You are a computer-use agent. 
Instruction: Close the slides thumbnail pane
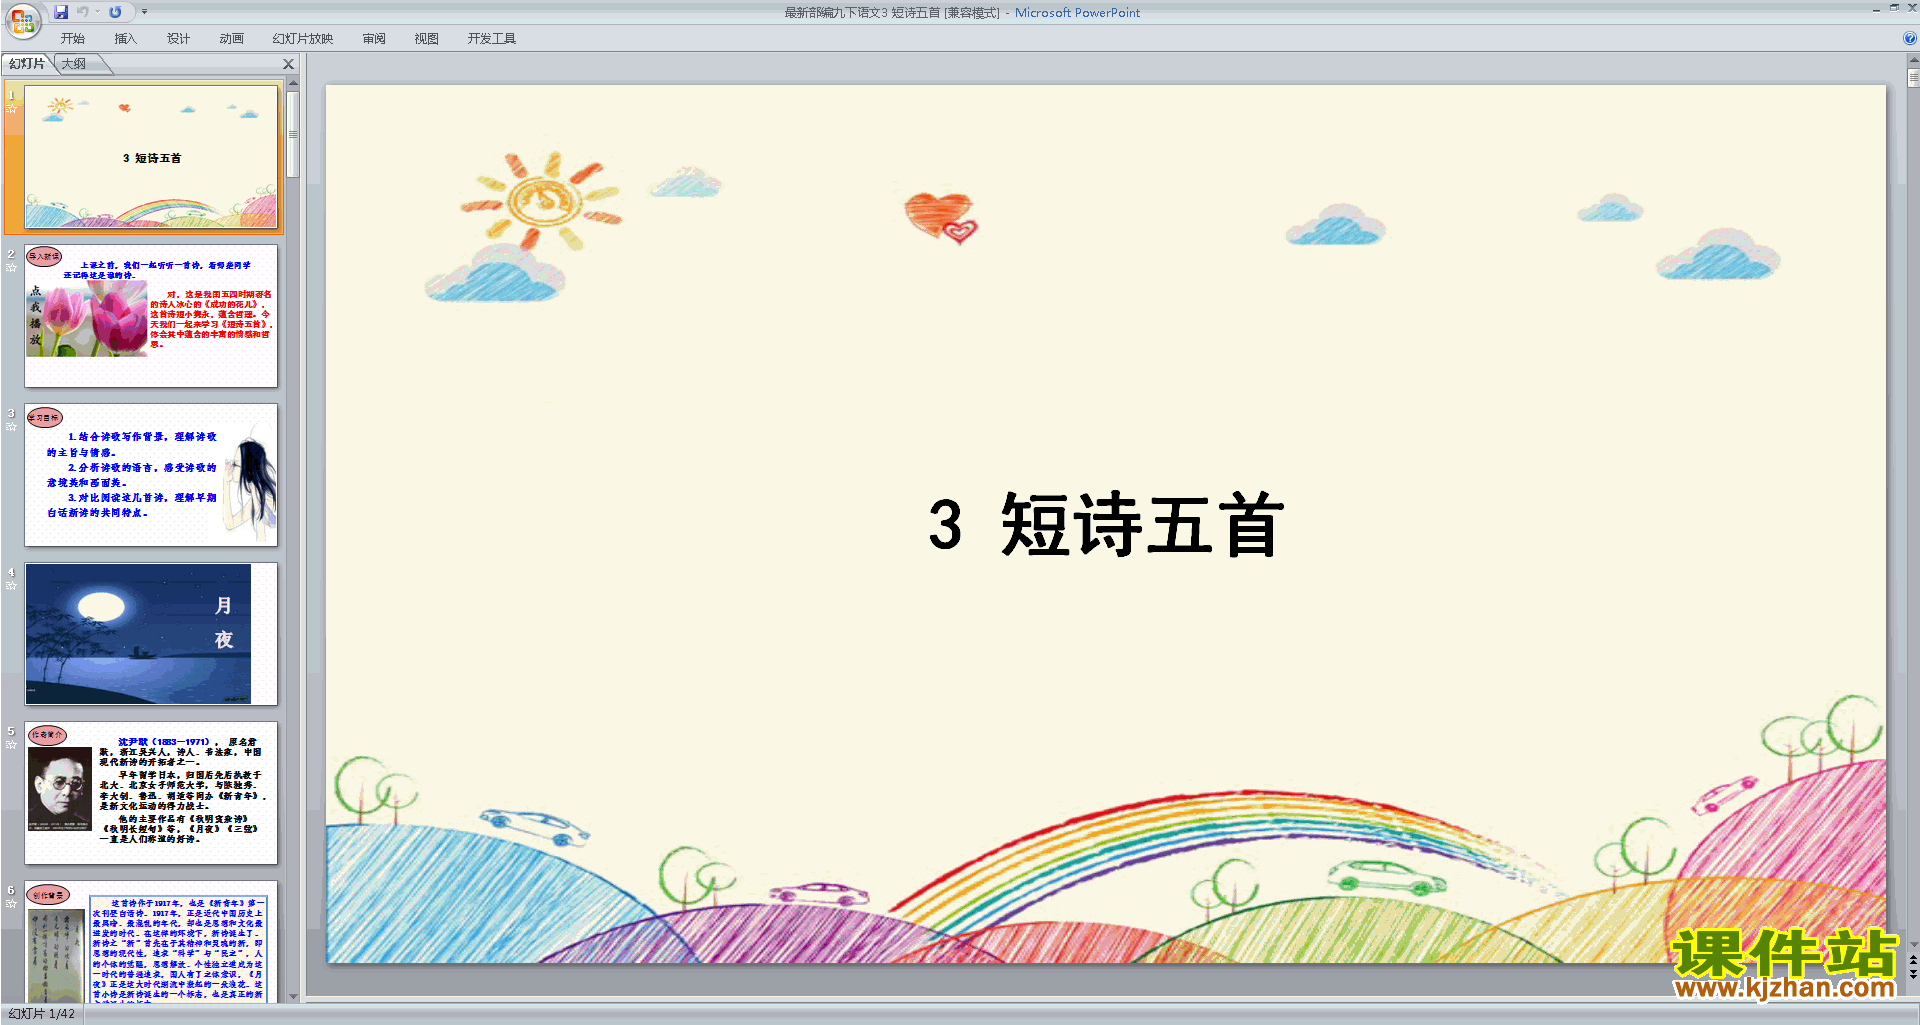point(289,64)
